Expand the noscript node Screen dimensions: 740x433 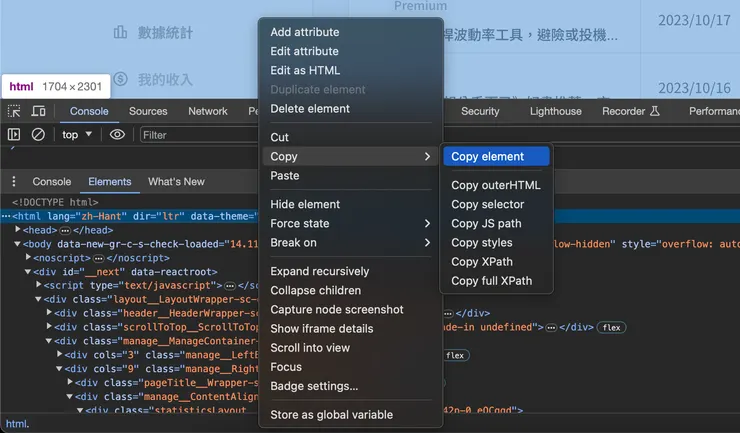pyautogui.click(x=28, y=257)
